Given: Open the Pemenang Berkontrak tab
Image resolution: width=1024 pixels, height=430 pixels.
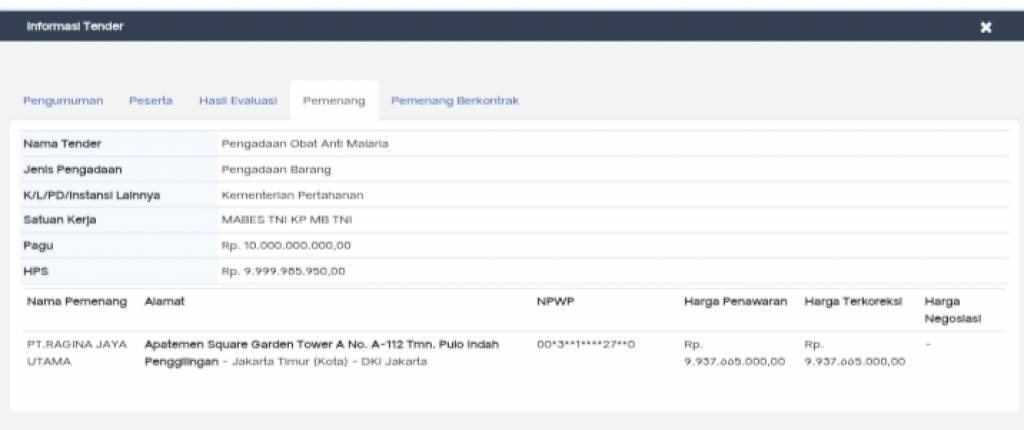Looking at the screenshot, I should (454, 101).
